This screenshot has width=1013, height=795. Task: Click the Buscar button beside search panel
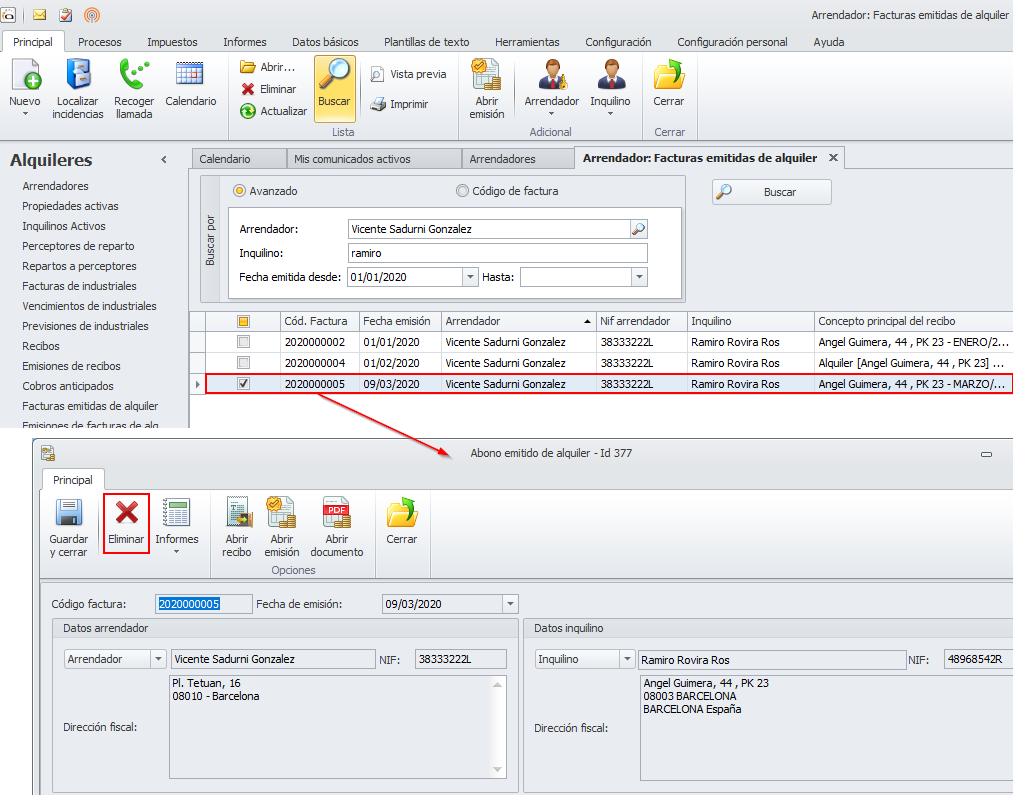[x=772, y=192]
